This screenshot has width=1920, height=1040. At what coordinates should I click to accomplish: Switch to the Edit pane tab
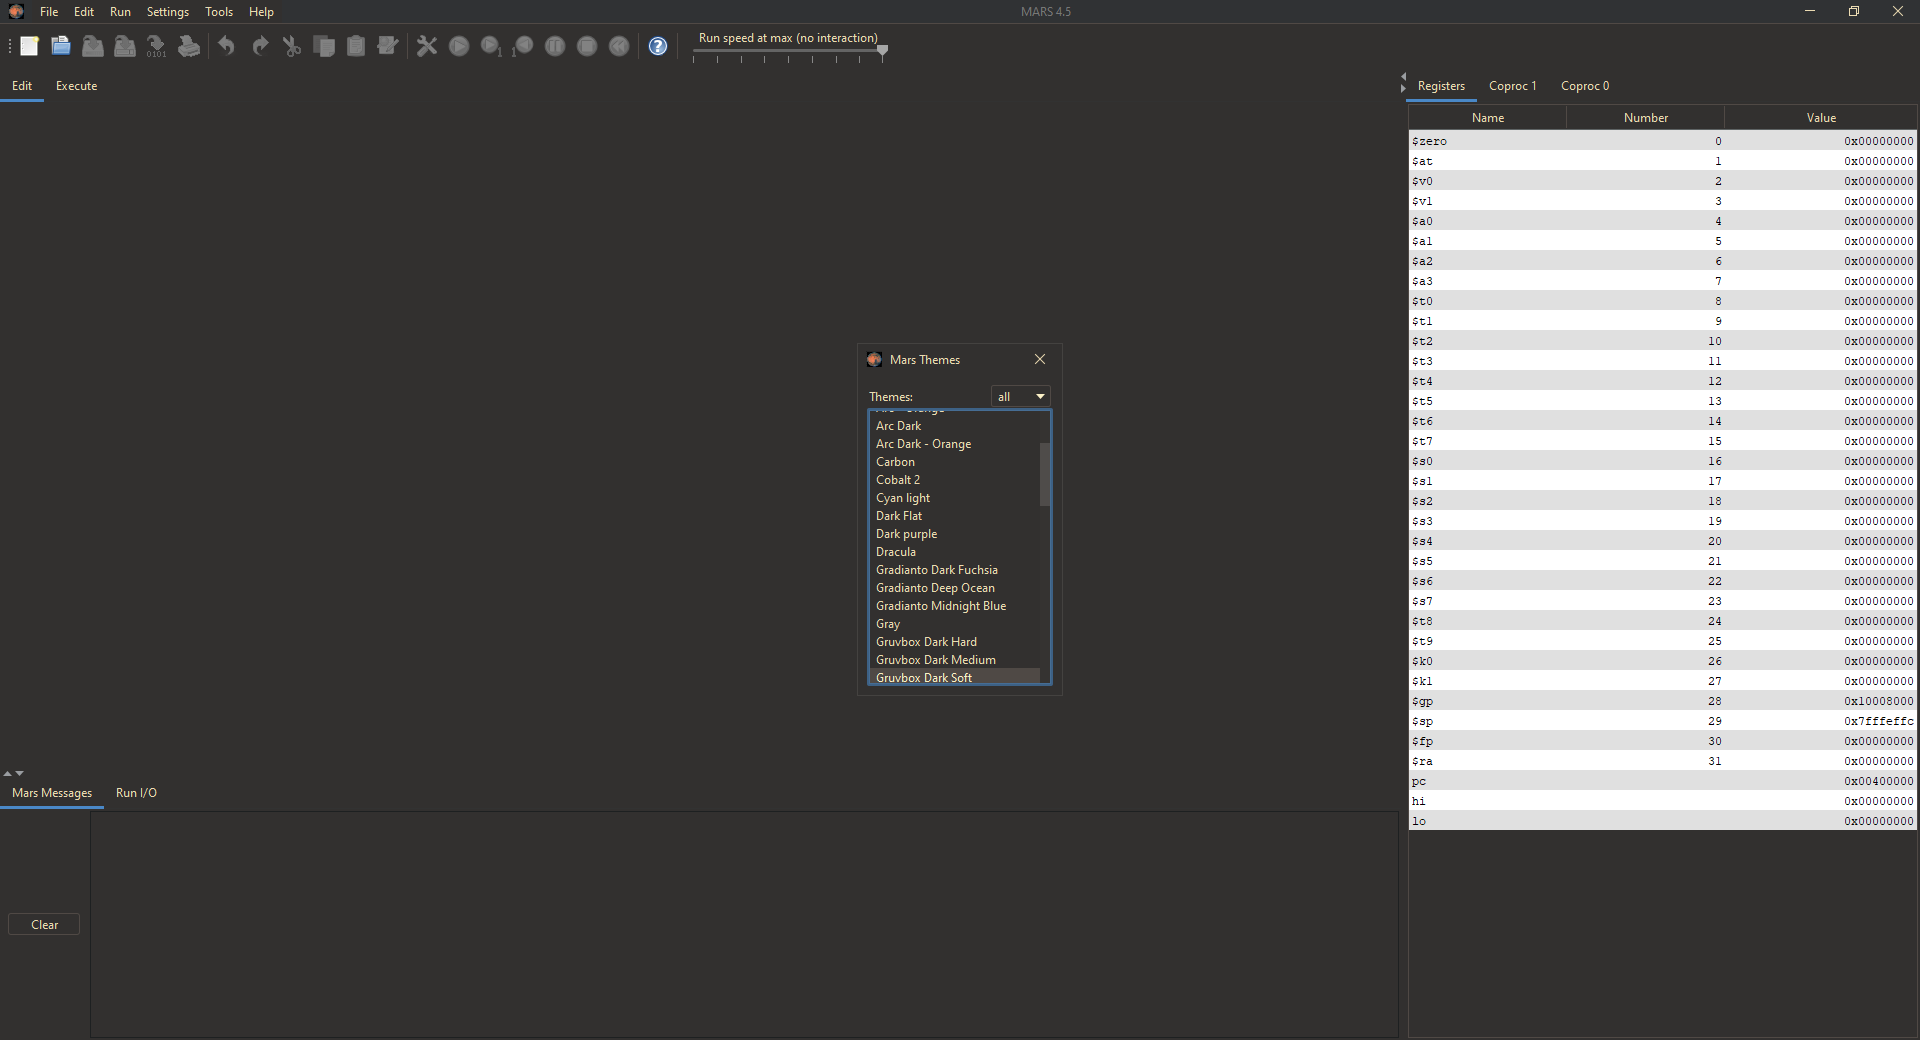(x=22, y=86)
